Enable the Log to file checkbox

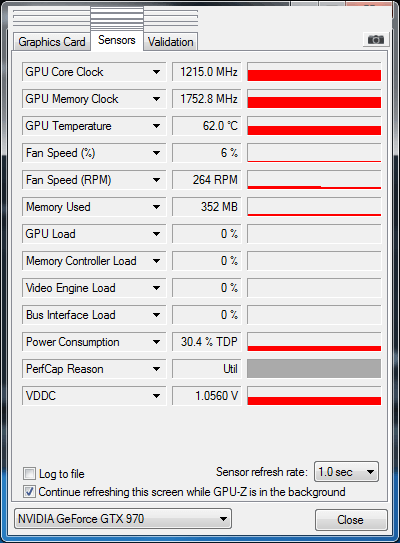pyautogui.click(x=29, y=473)
